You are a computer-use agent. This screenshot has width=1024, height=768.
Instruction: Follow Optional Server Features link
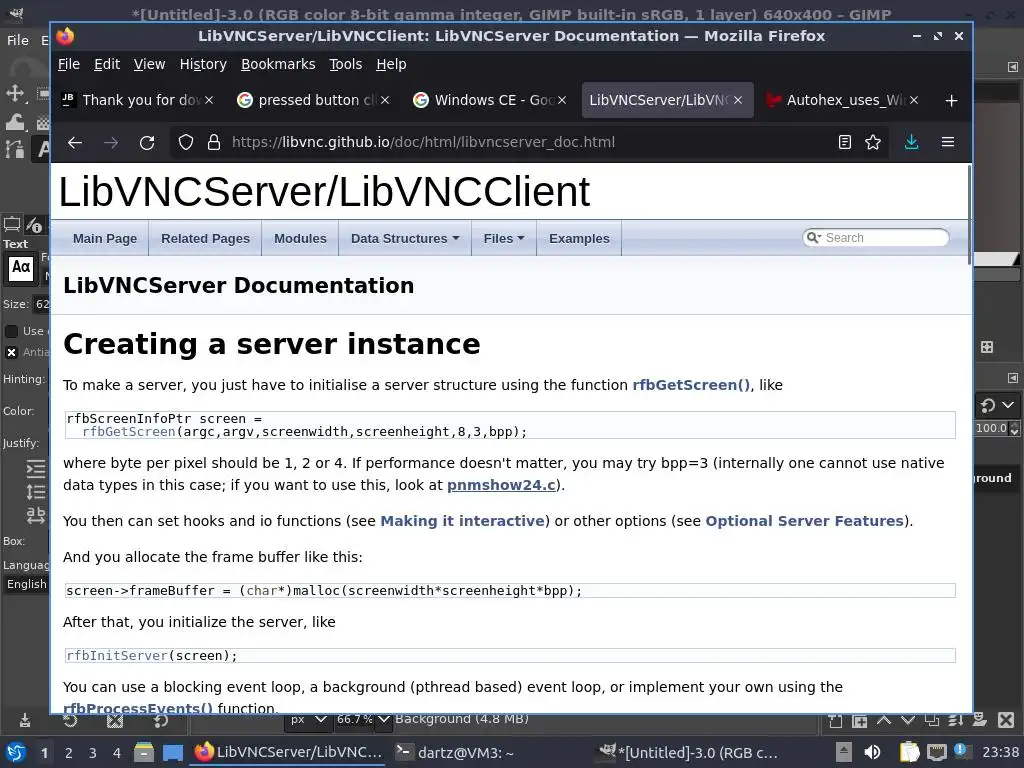tap(805, 521)
